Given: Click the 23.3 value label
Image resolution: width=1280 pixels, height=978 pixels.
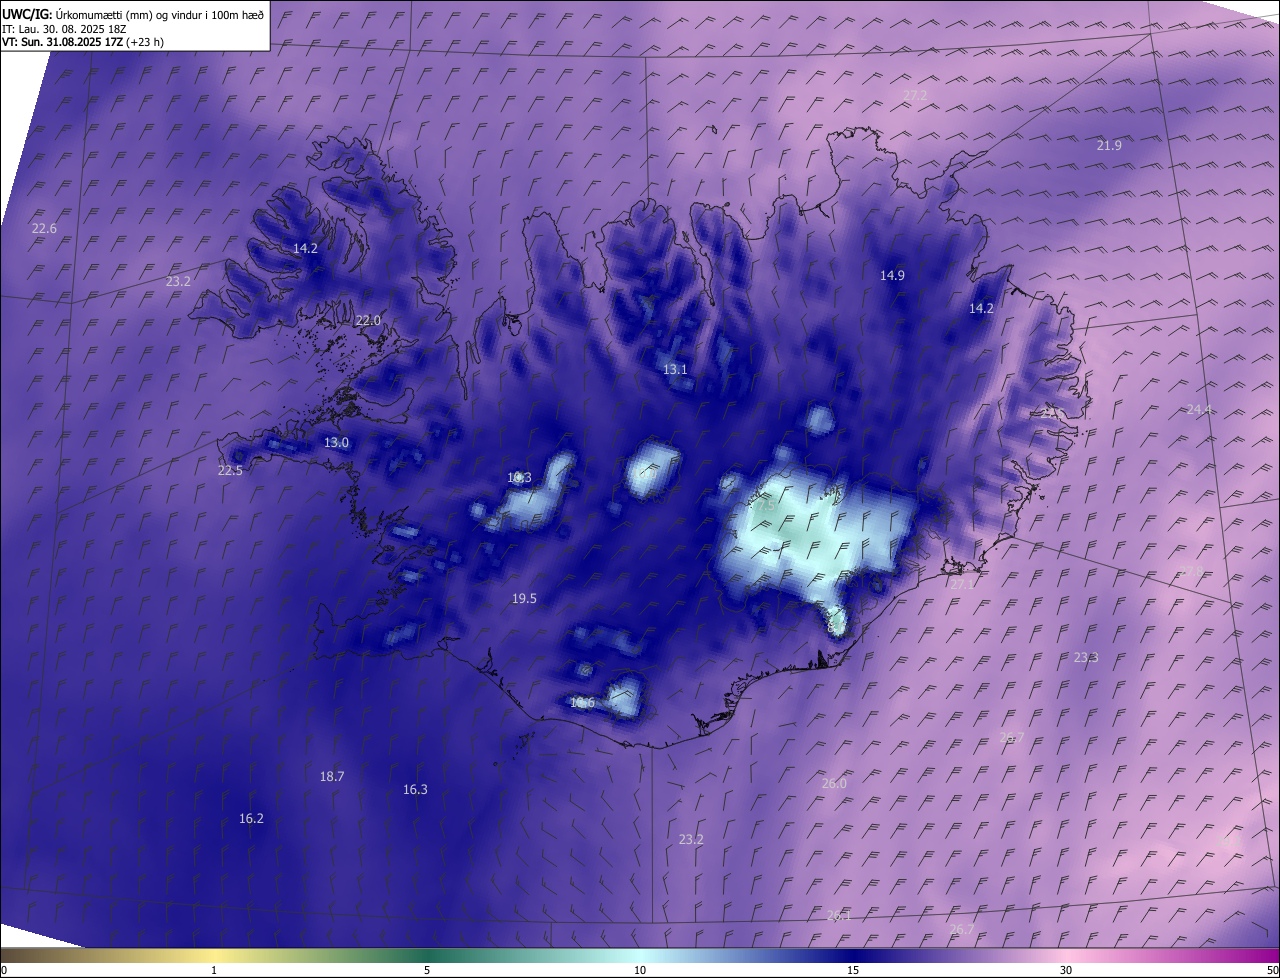Looking at the screenshot, I should coord(1086,657).
